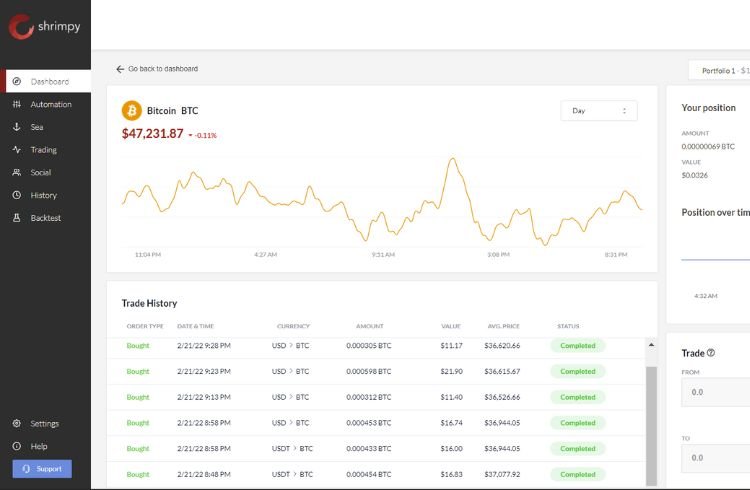Click the Shrimpy logo icon
This screenshot has width=750, height=490.
(21, 27)
